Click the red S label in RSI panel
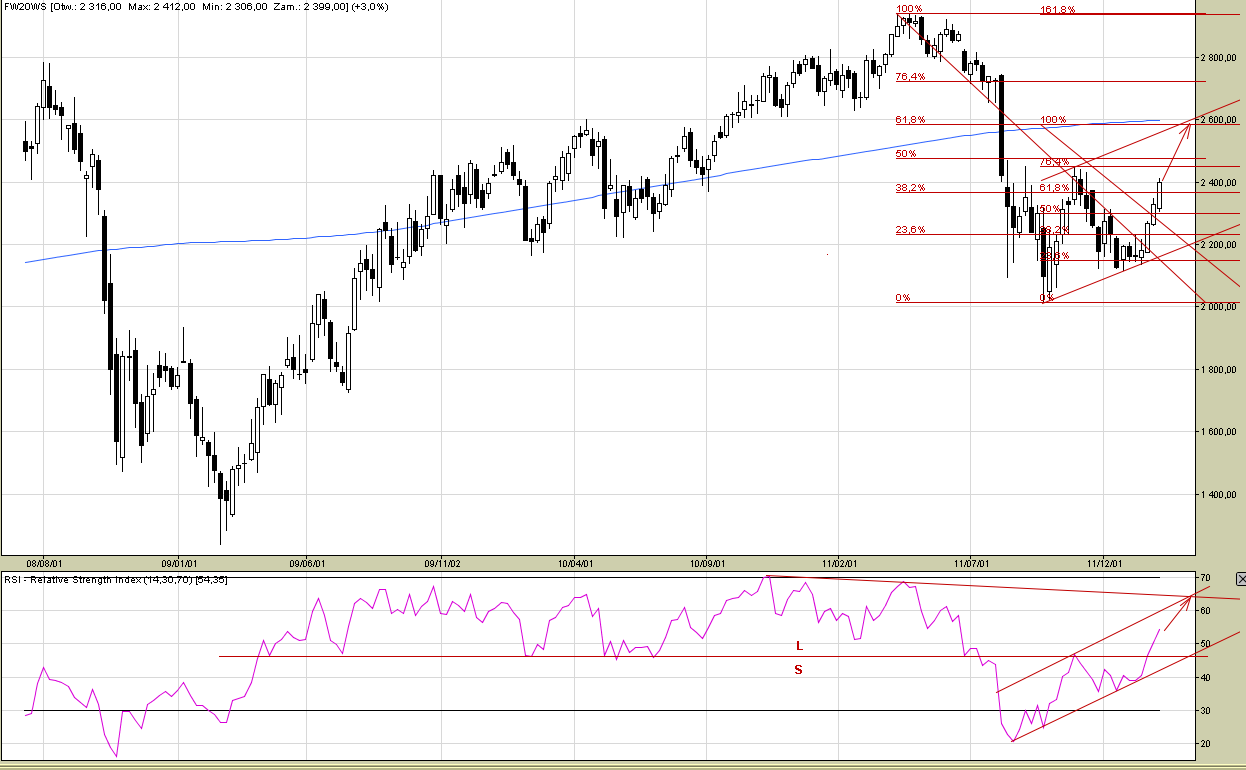The image size is (1246, 770). (798, 670)
